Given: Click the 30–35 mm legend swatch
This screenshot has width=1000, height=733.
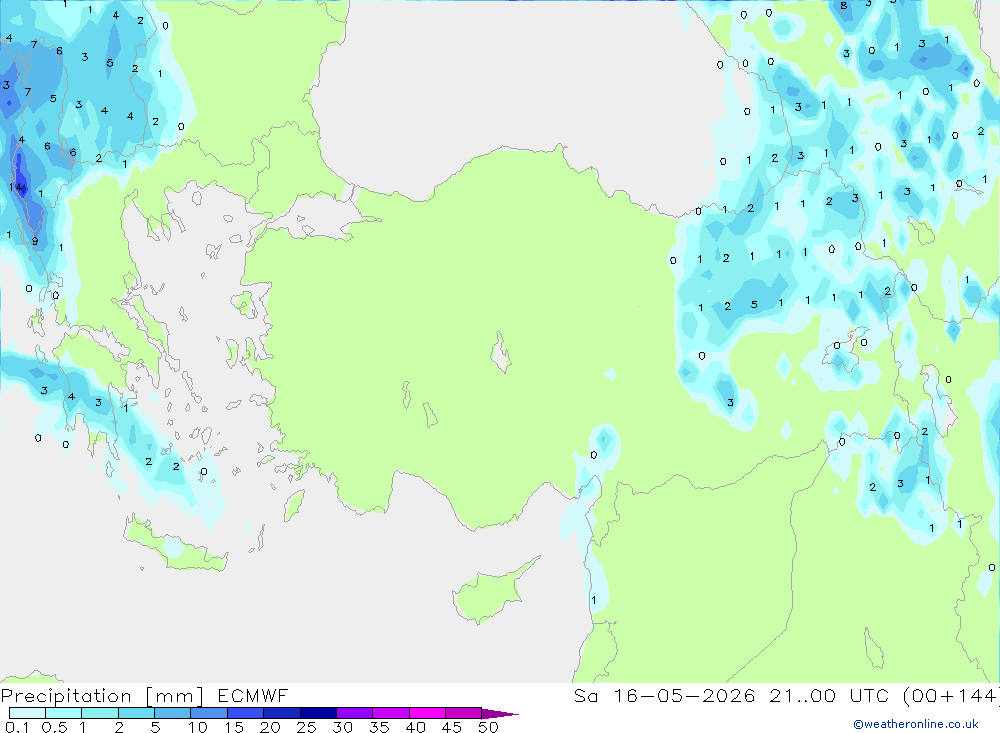Looking at the screenshot, I should 354,713.
